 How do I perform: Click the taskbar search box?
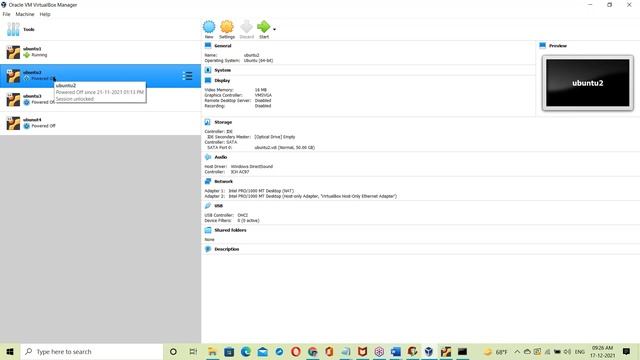coord(91,351)
